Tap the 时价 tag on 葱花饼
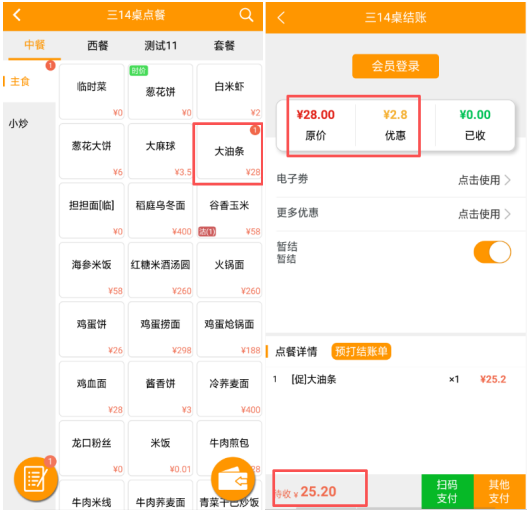Image resolution: width=527 pixels, height=510 pixels. (x=139, y=71)
